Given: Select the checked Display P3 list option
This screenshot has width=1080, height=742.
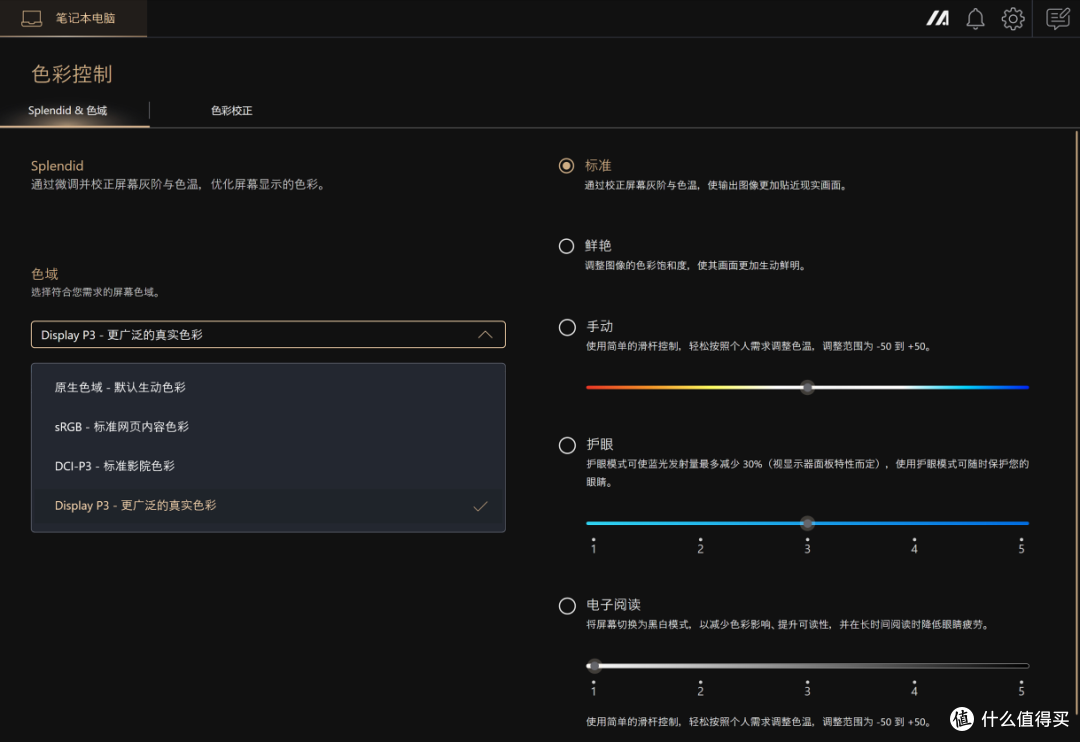Looking at the screenshot, I should pyautogui.click(x=268, y=506).
